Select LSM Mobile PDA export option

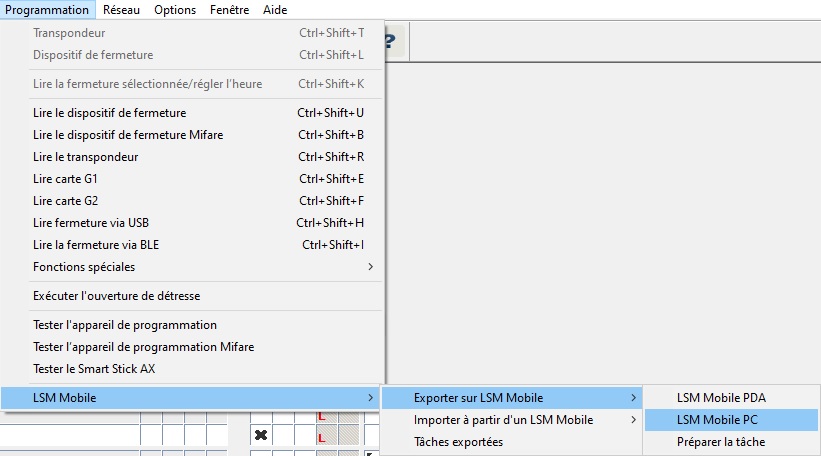click(x=720, y=398)
